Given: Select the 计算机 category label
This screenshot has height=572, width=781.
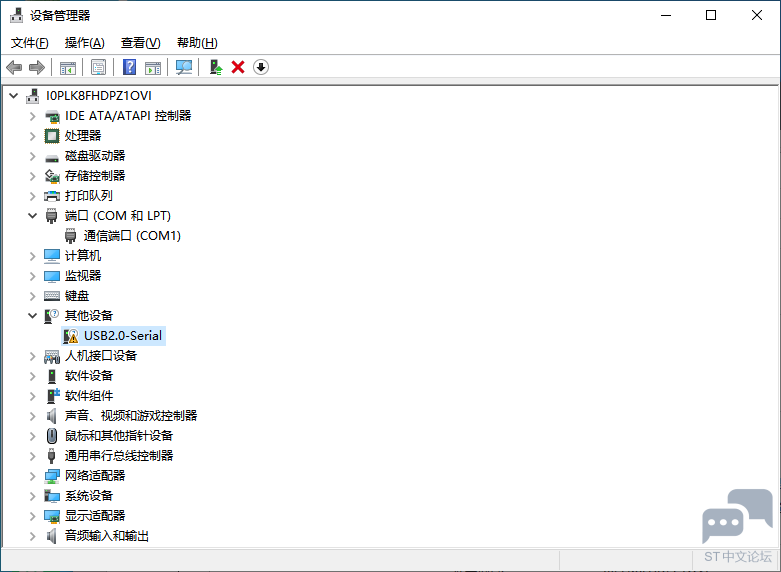Looking at the screenshot, I should click(83, 256).
